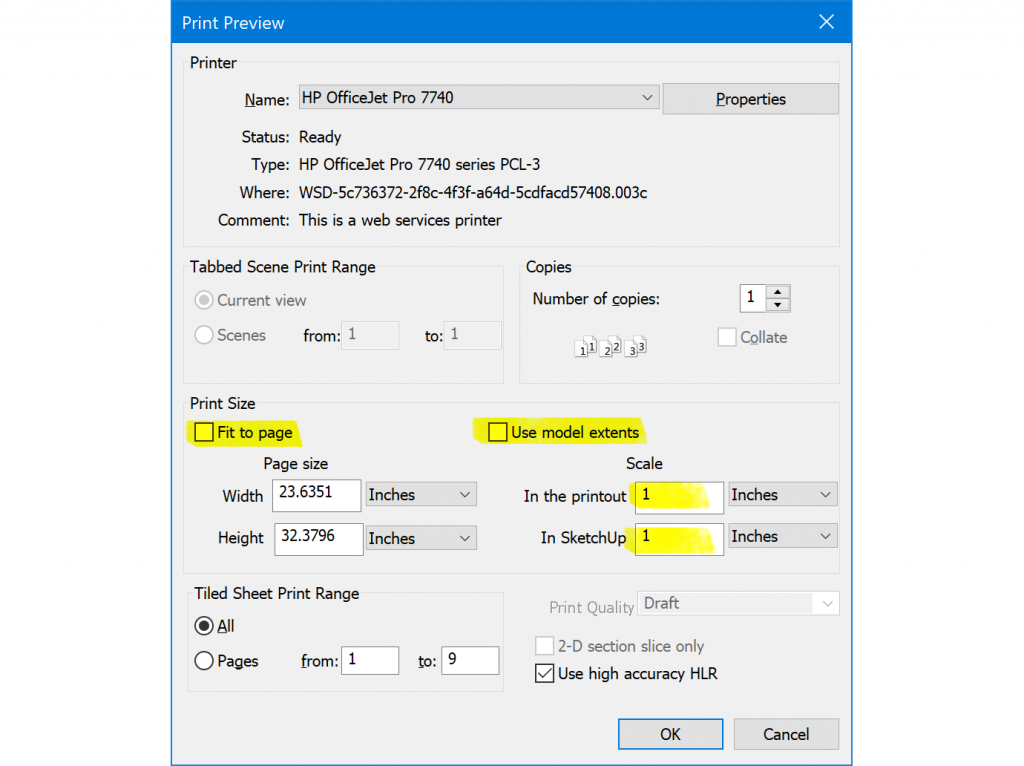Screen dimensions: 1024x766
Task: Click the Properties button
Action: click(x=750, y=99)
